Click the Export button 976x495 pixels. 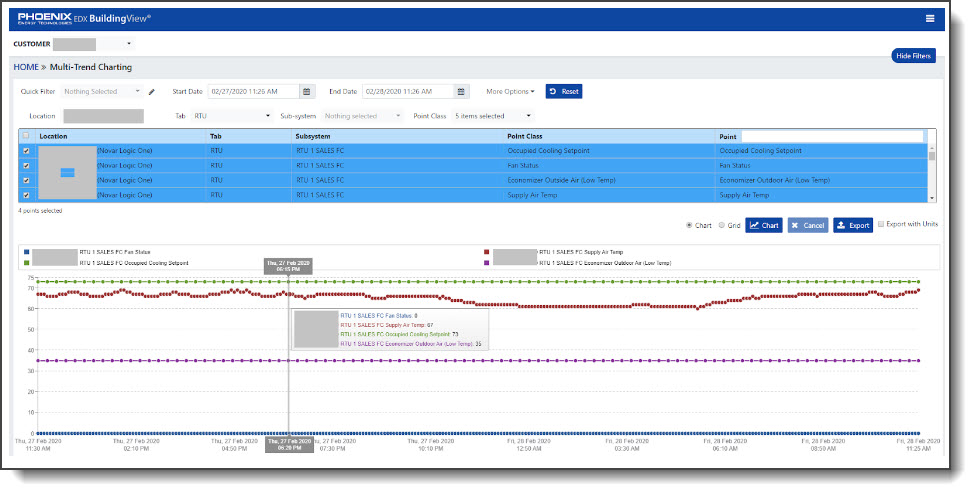click(x=853, y=225)
